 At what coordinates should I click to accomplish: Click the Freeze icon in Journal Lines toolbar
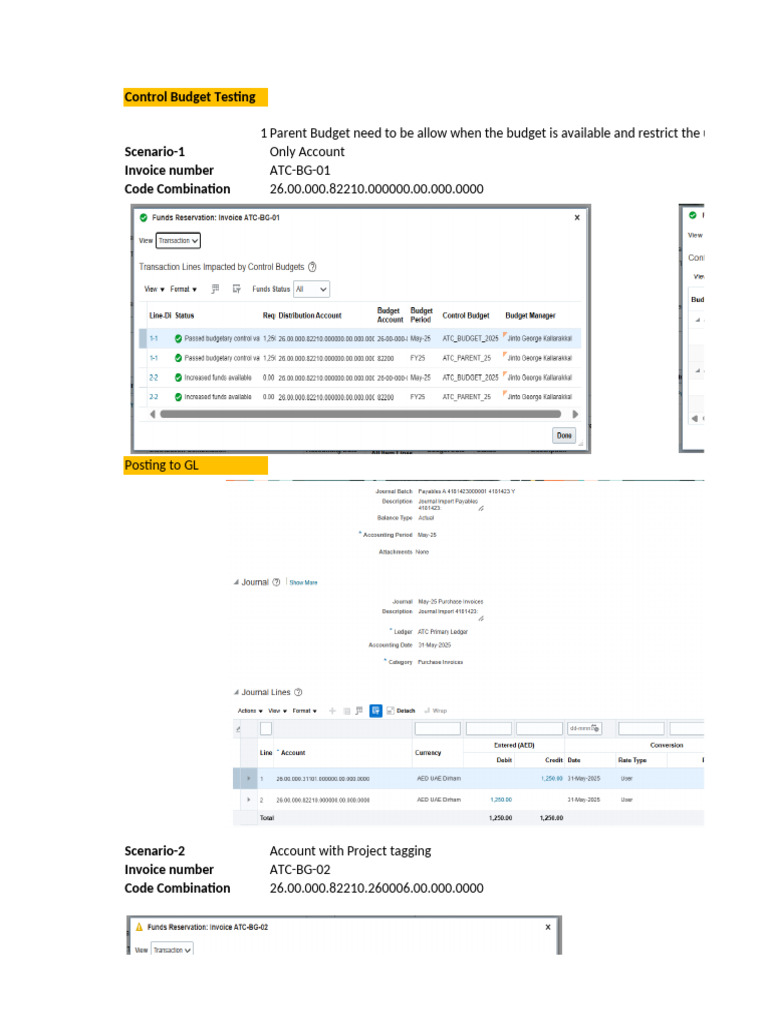(x=359, y=711)
